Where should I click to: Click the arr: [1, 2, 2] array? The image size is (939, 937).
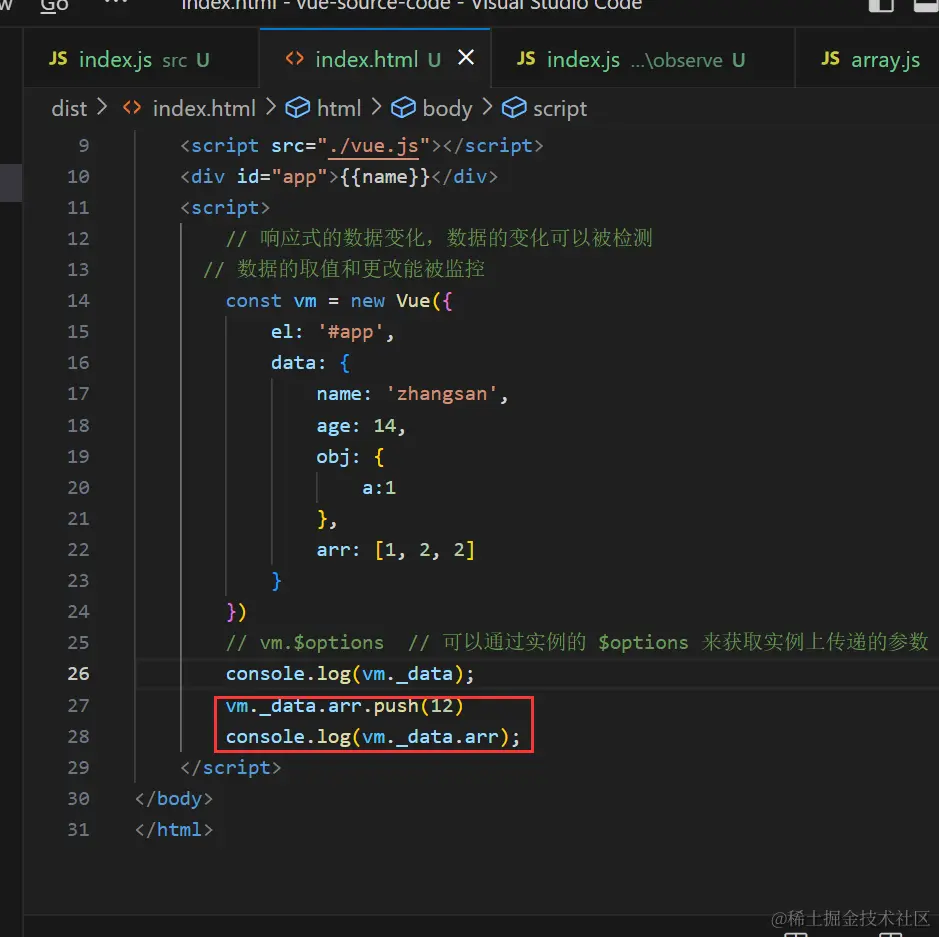[x=396, y=550]
